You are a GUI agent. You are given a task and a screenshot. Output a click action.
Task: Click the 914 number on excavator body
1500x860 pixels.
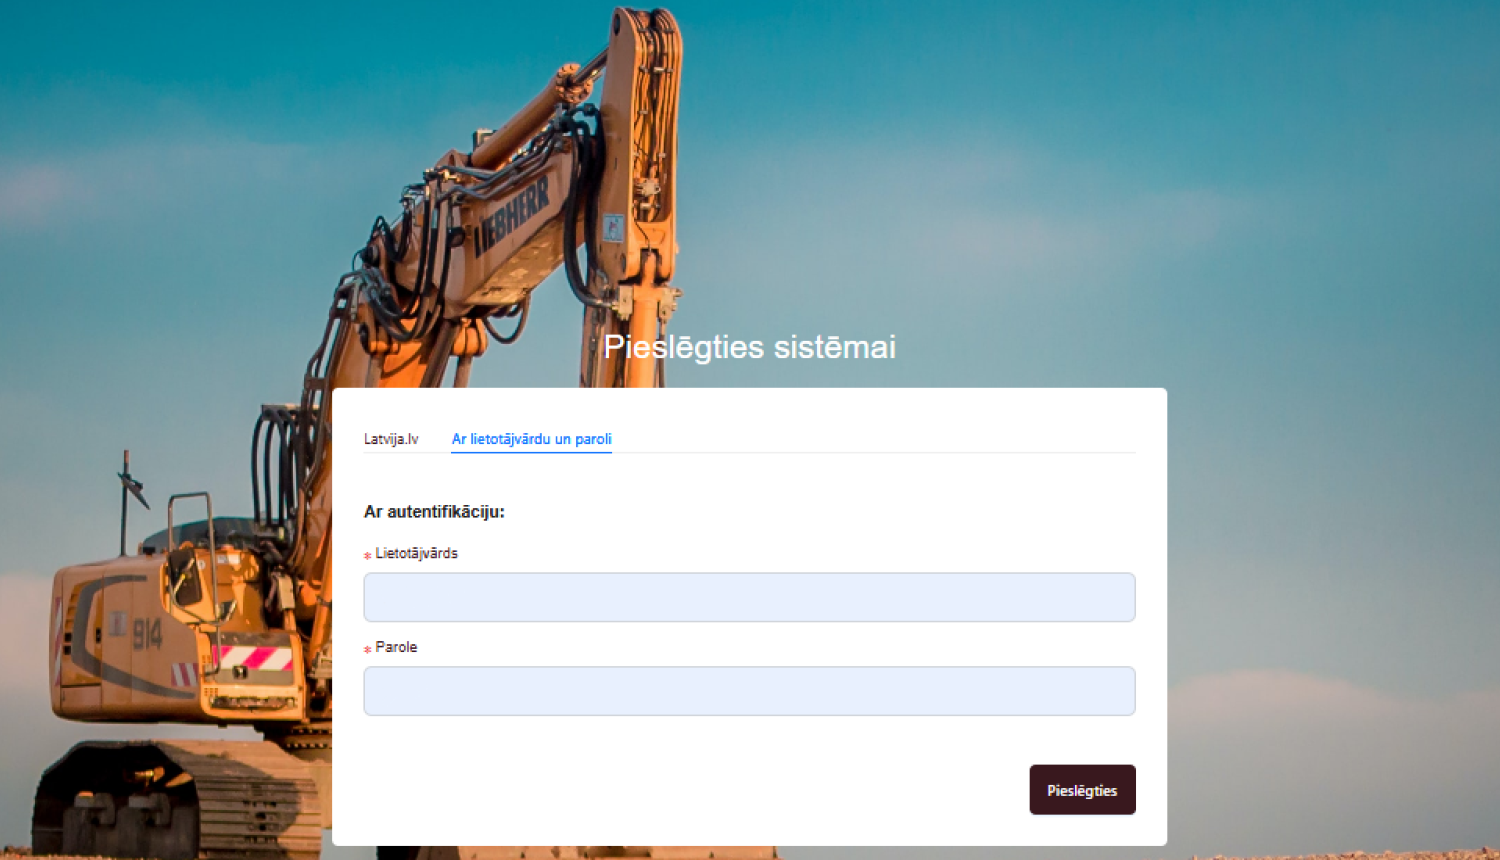point(147,633)
